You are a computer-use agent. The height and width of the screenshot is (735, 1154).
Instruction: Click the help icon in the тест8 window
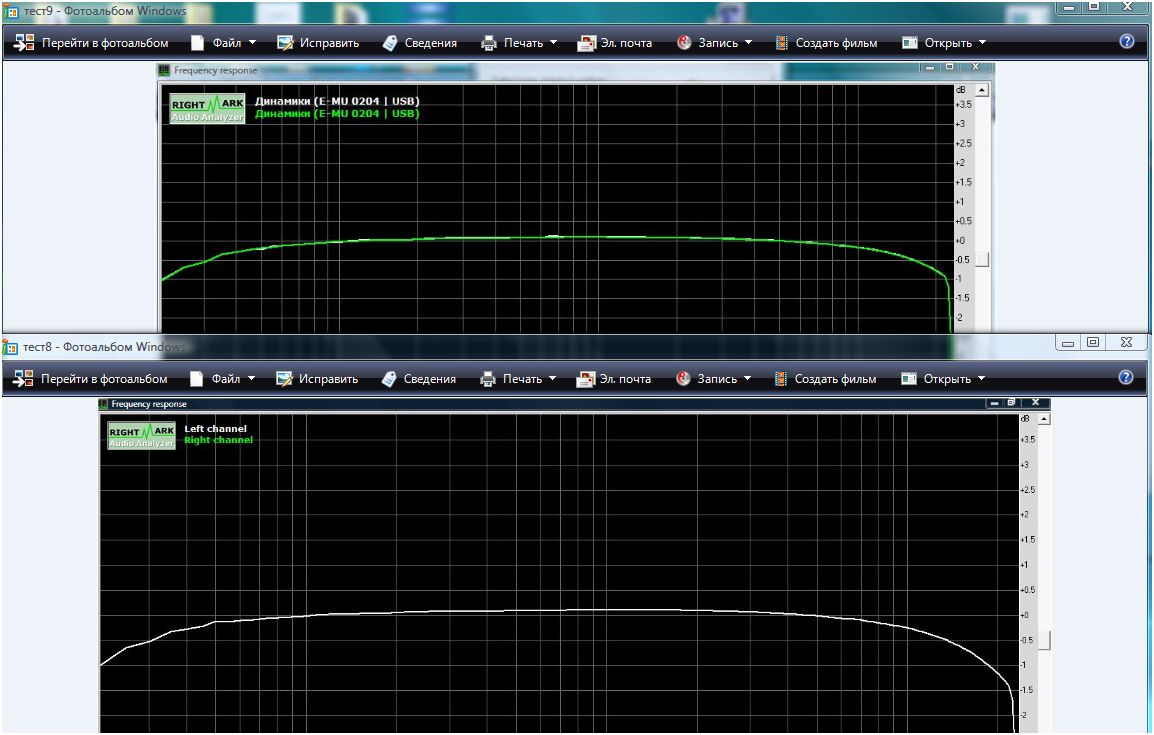[x=1126, y=378]
